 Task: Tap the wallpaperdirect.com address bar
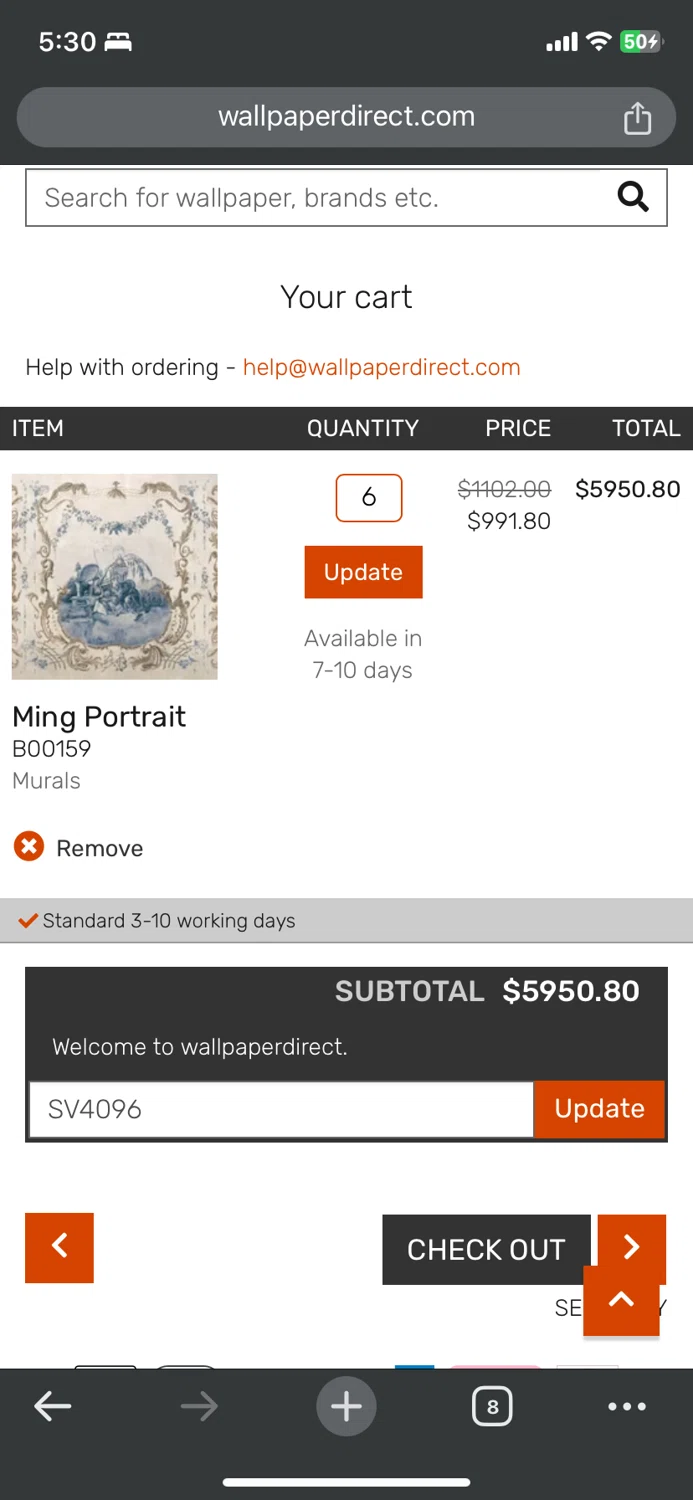pos(346,117)
